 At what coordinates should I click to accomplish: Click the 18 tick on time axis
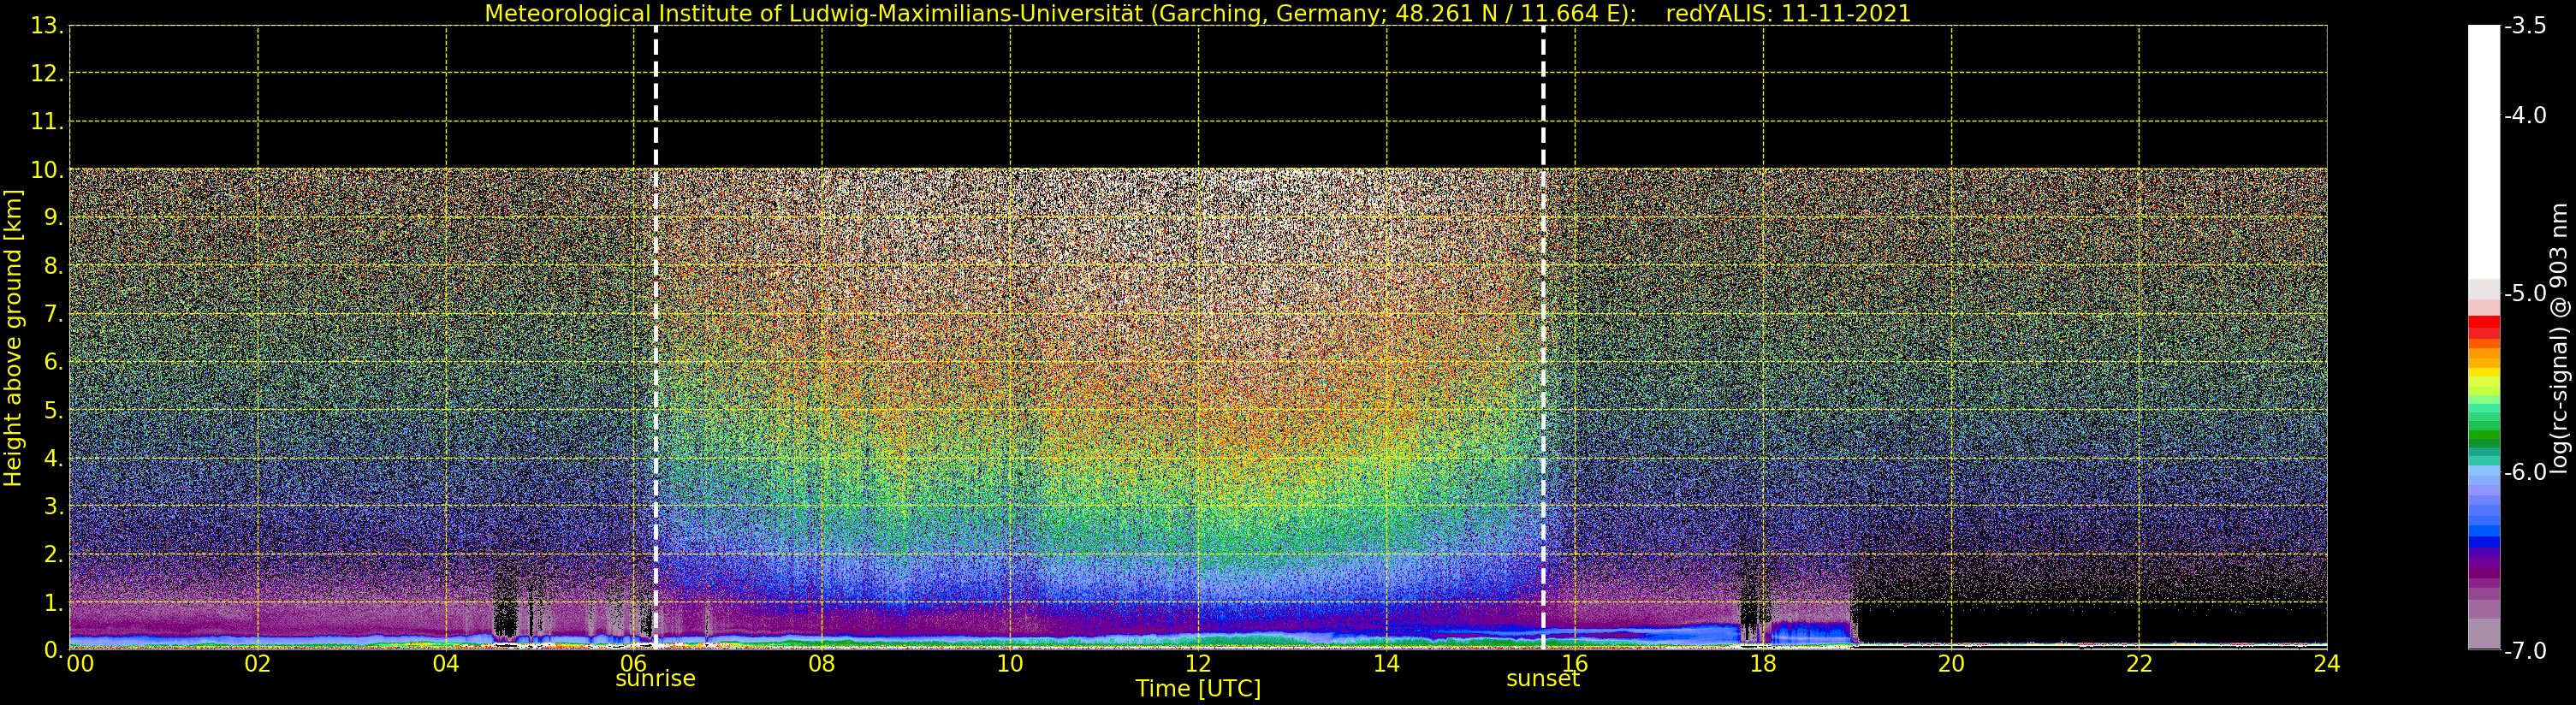click(1763, 664)
